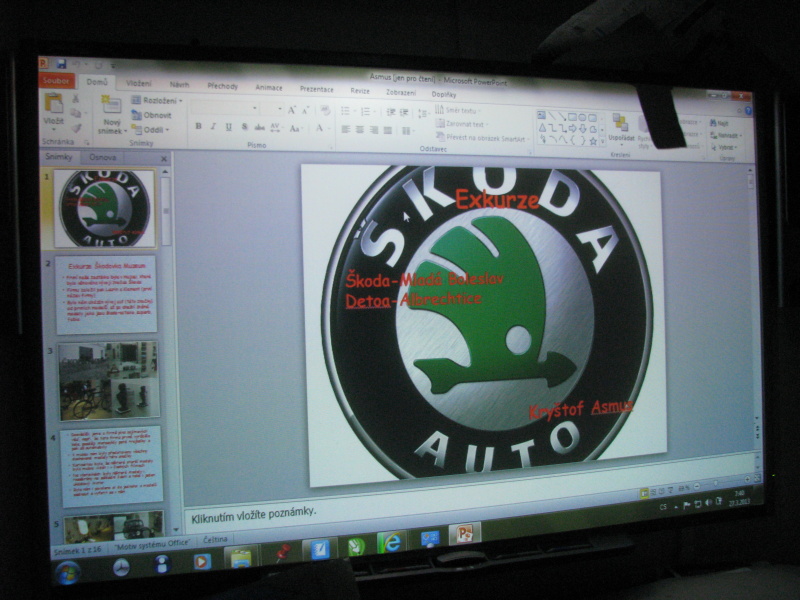Select the rectangle shape in shapes gallery
The width and height of the screenshot is (800, 600).
[572, 117]
